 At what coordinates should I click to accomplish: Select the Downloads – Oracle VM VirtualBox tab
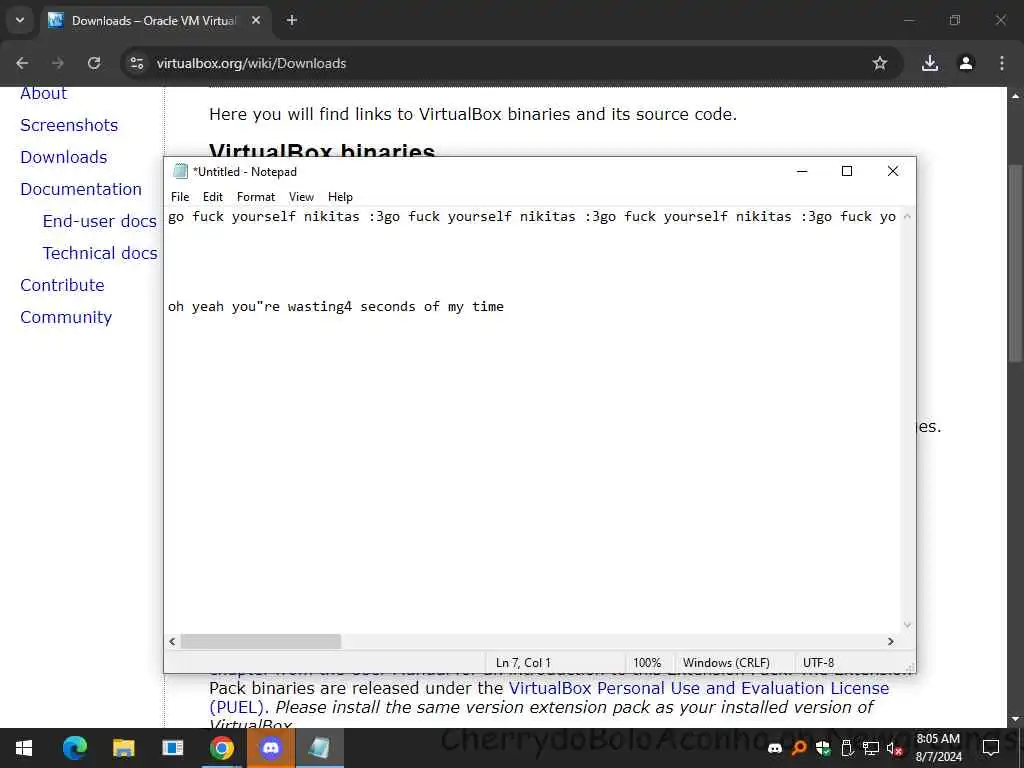[154, 21]
